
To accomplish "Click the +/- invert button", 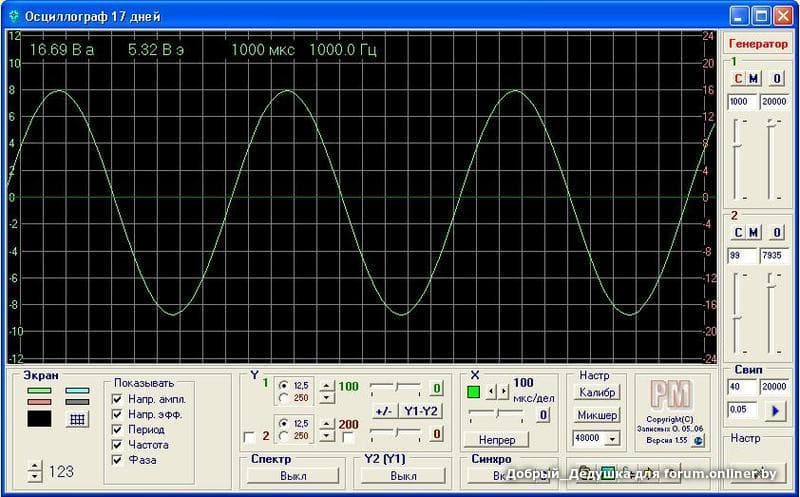I will coord(383,411).
